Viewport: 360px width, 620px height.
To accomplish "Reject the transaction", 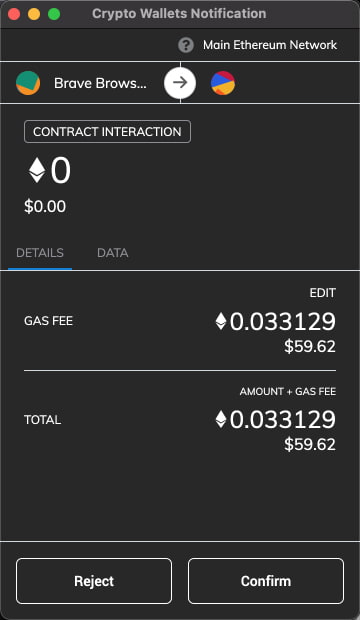I will pos(94,581).
